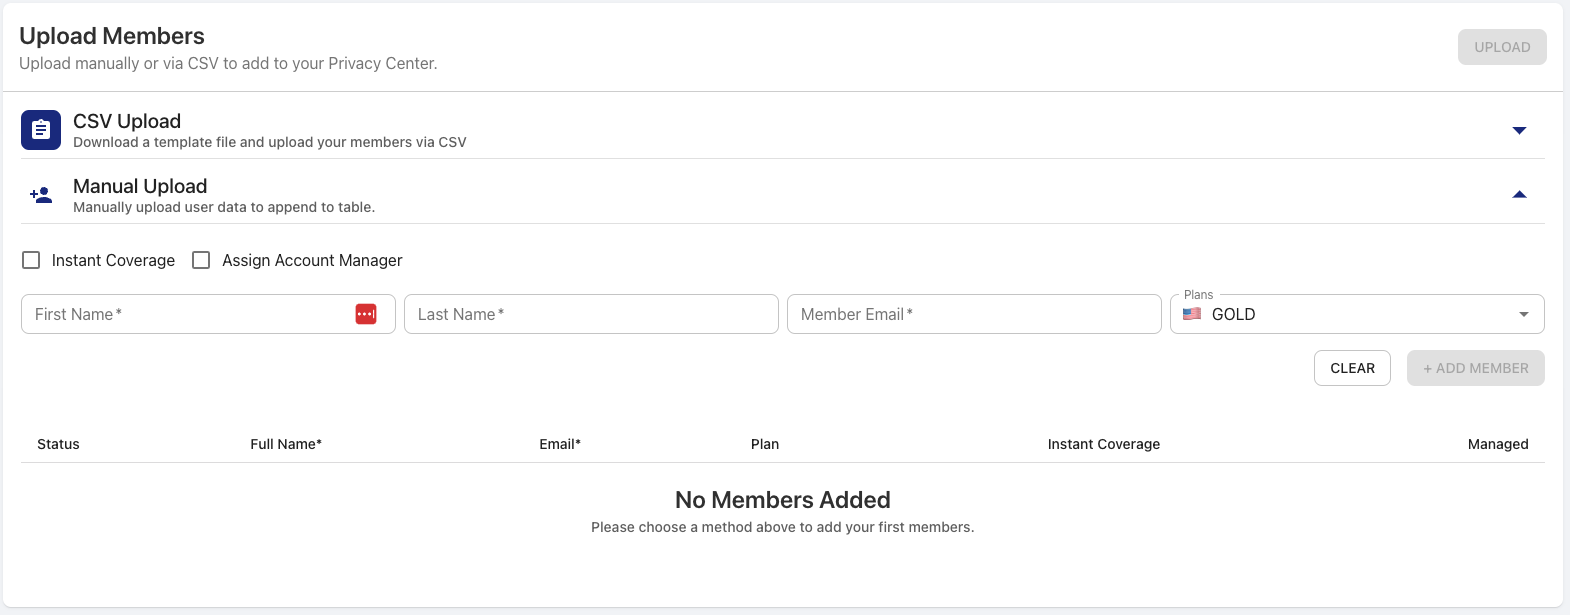Screen dimensions: 1570x615
Task: Click the 'Manually upload user data' description text
Action: click(224, 207)
